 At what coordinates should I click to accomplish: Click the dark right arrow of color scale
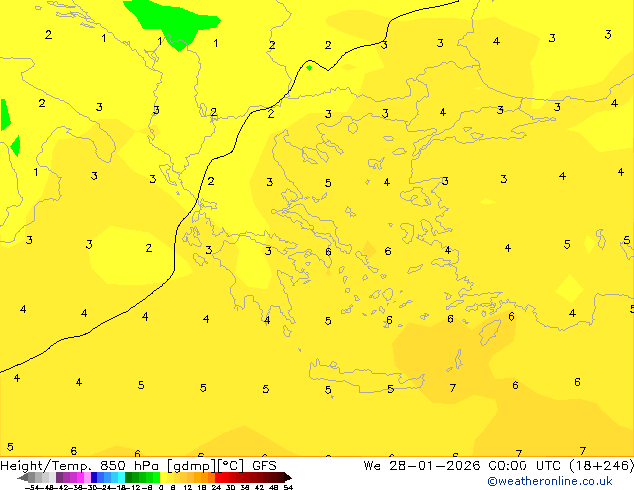click(288, 478)
